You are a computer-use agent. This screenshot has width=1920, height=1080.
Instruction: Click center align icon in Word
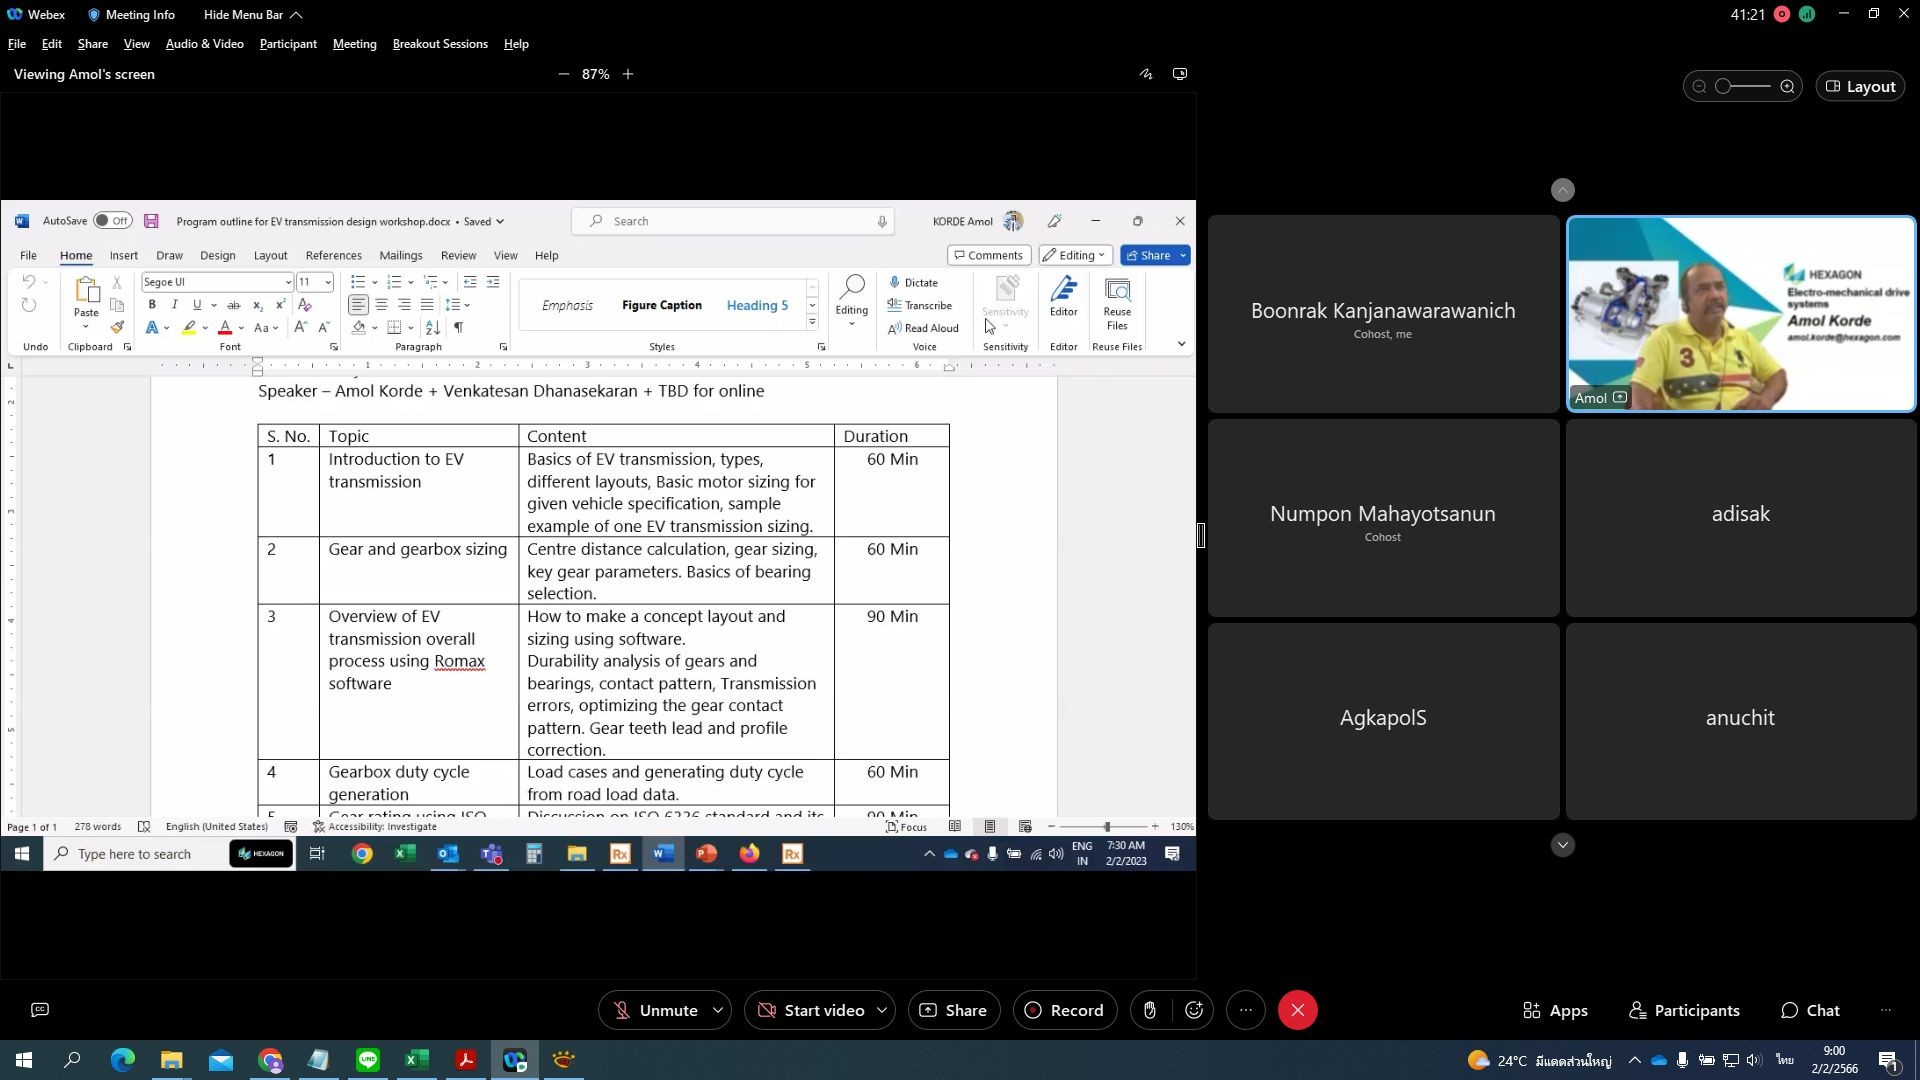(381, 305)
